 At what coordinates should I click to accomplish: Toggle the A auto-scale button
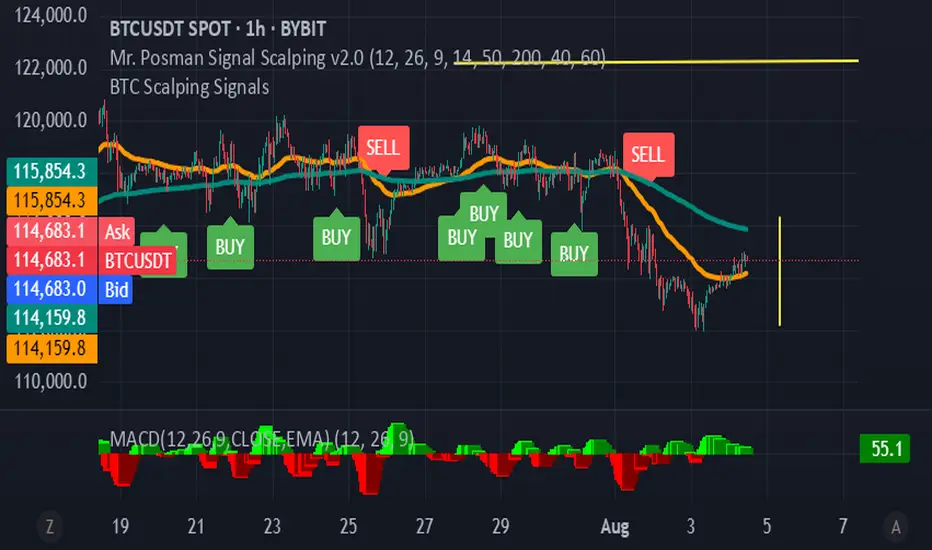click(x=895, y=527)
